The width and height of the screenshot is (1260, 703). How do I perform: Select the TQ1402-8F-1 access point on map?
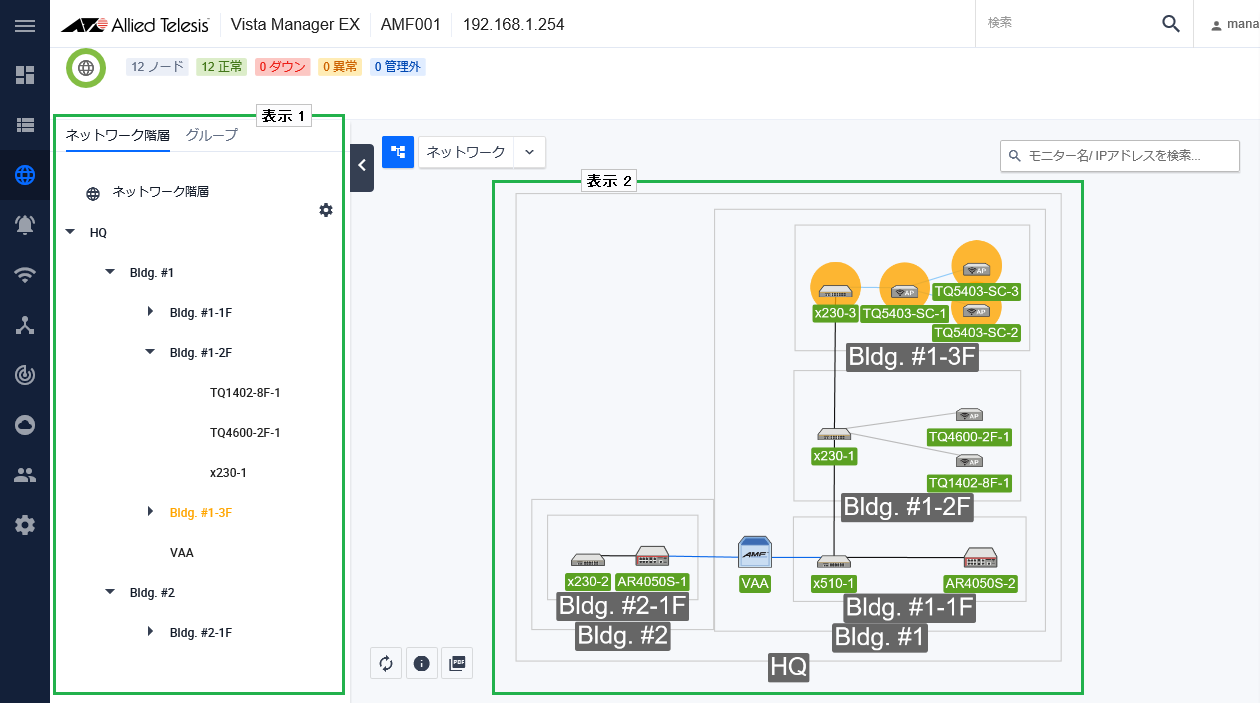pyautogui.click(x=969, y=461)
